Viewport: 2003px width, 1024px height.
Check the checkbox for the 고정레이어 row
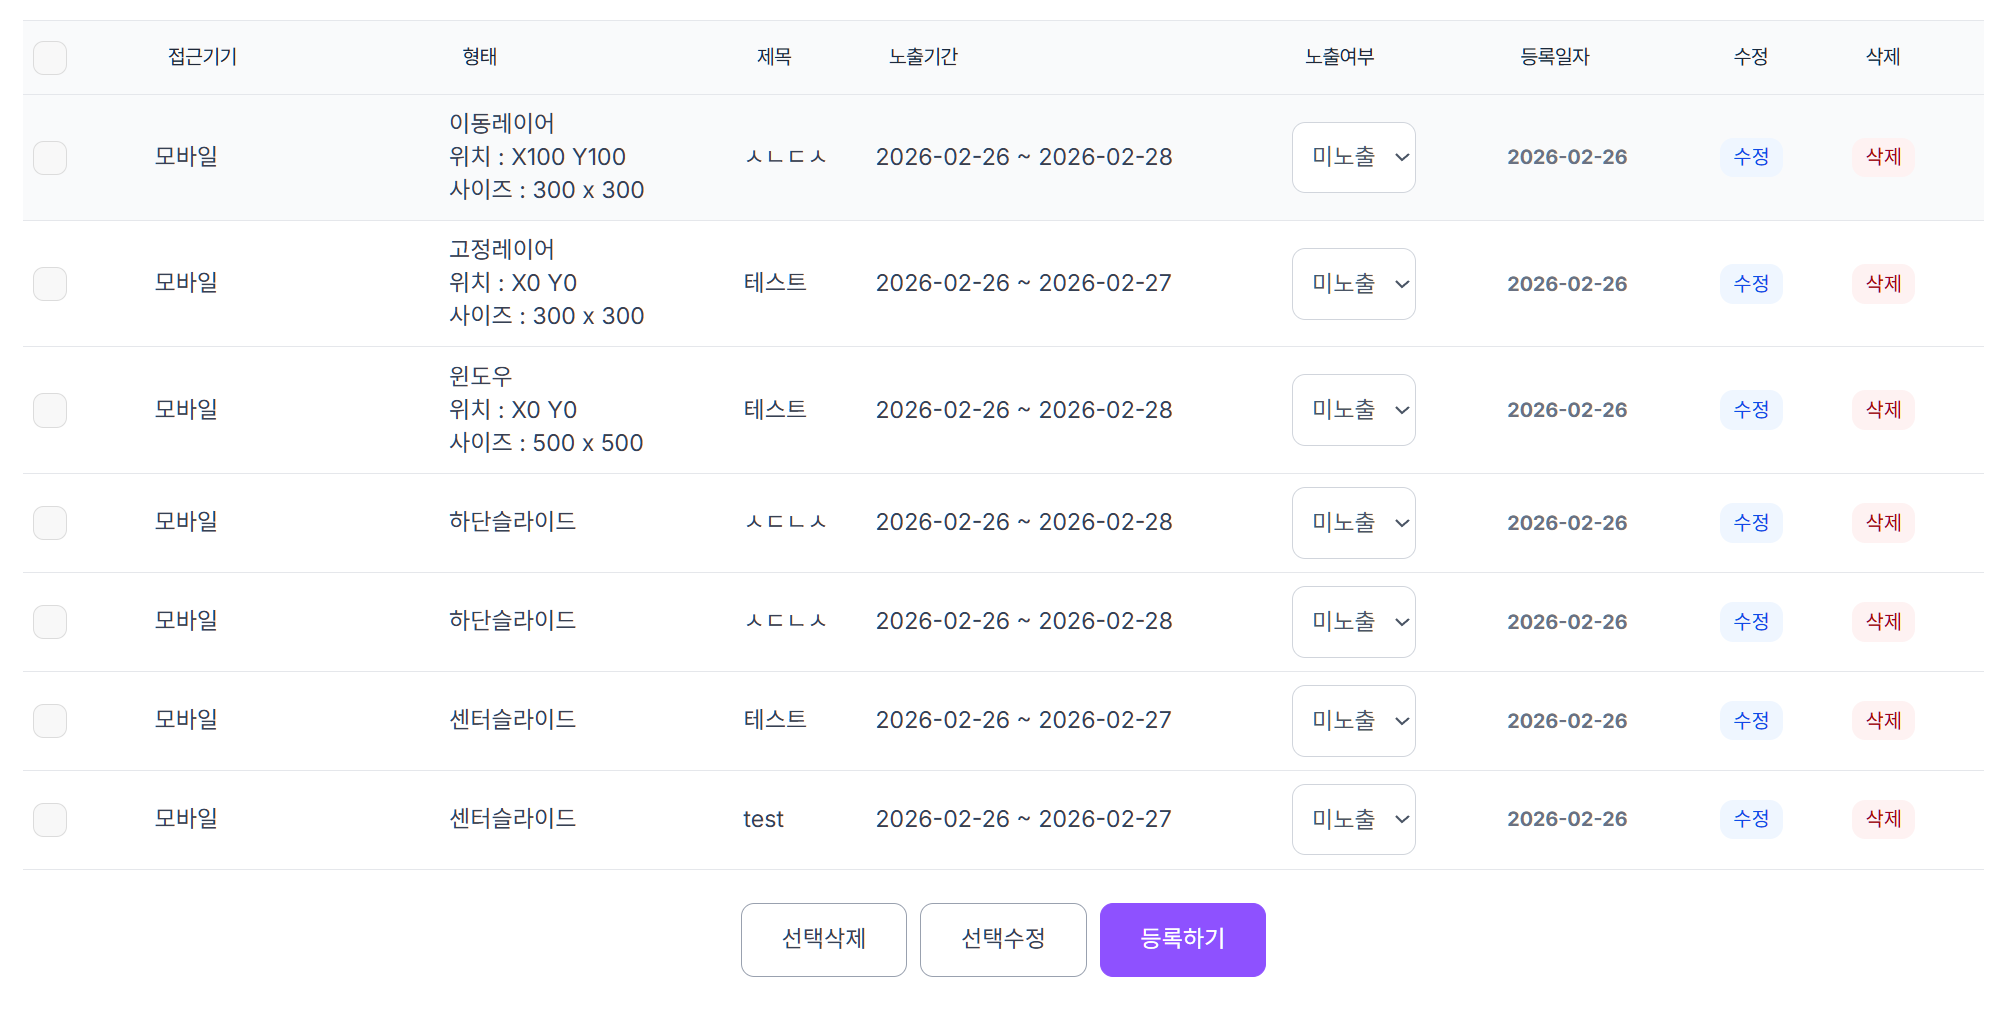point(49,283)
